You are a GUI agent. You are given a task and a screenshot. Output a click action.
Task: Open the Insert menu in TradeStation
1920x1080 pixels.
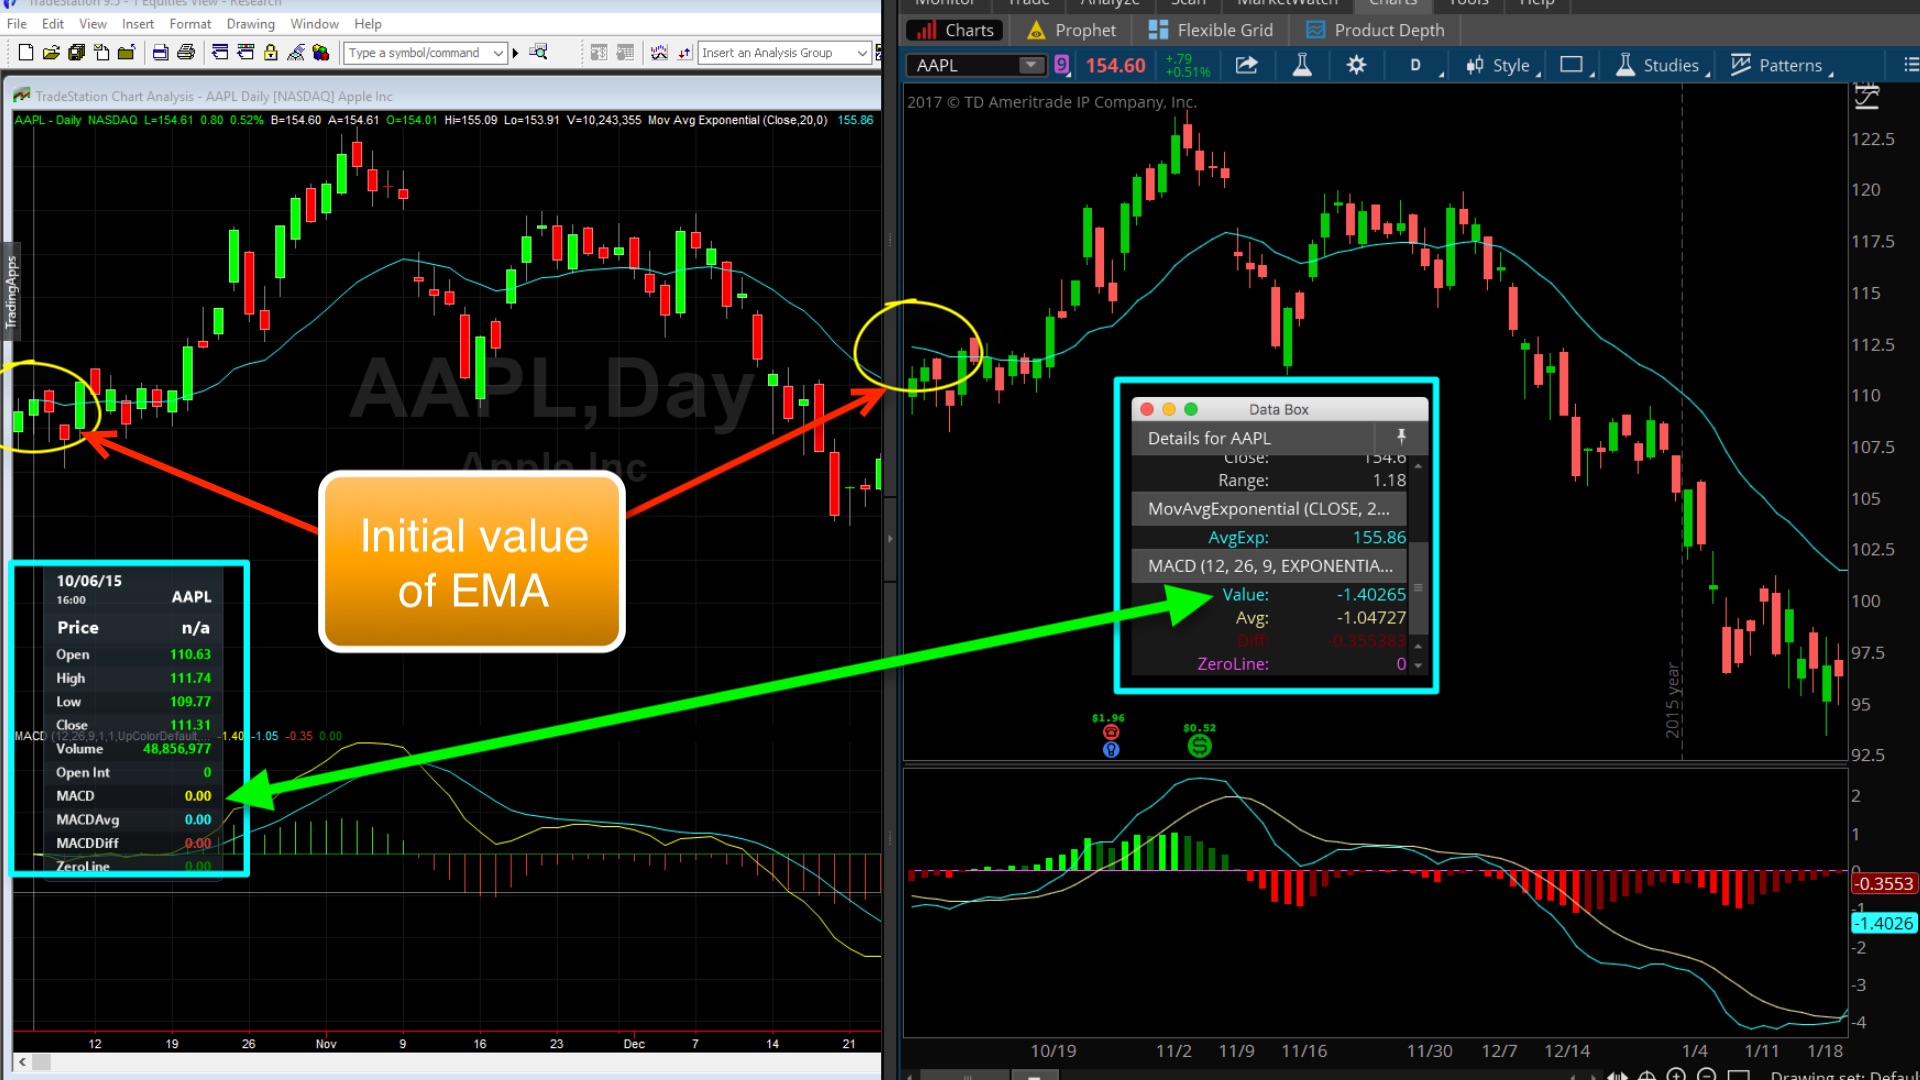138,23
